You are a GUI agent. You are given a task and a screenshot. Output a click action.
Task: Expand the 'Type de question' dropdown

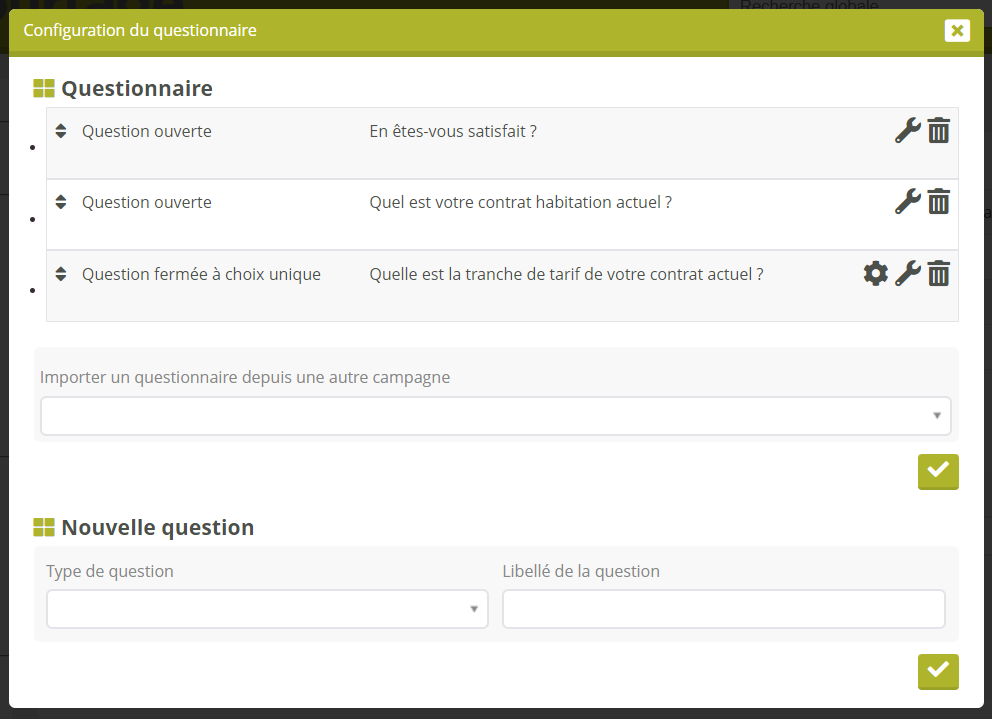[x=267, y=609]
